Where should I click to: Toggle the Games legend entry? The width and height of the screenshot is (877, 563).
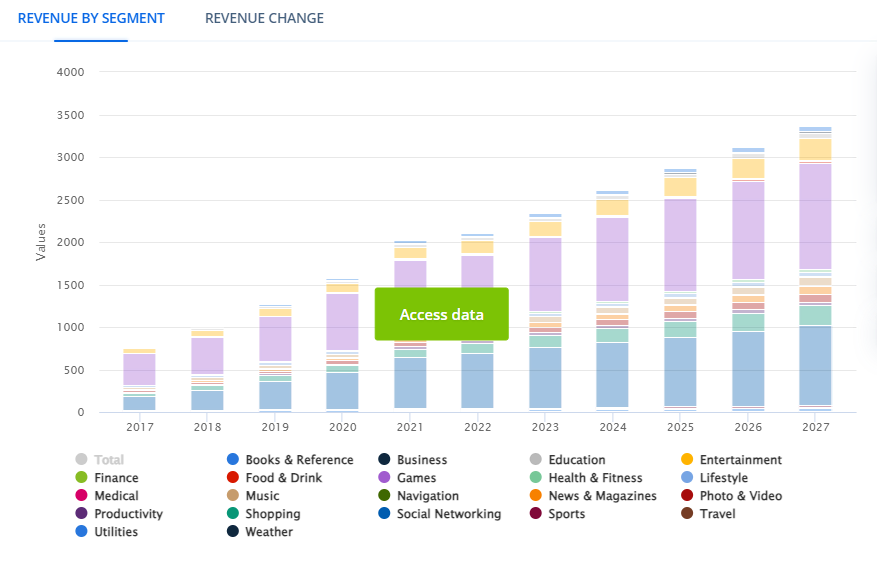[x=407, y=477]
